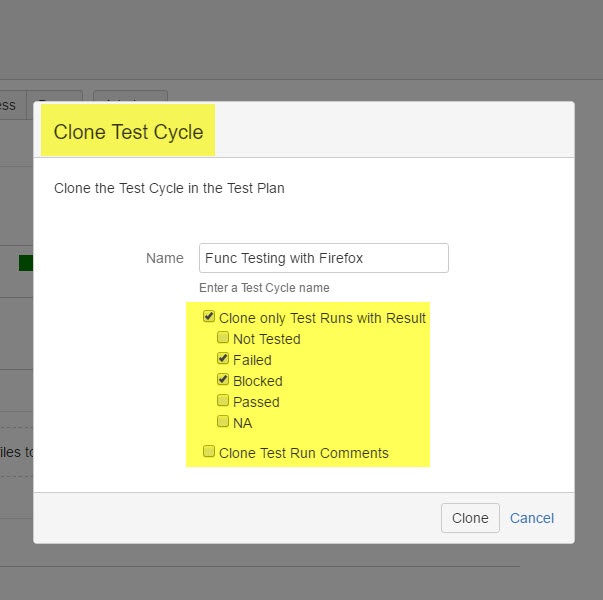
Task: Click the 'Clone Test Cycle' dialog title
Action: [128, 132]
